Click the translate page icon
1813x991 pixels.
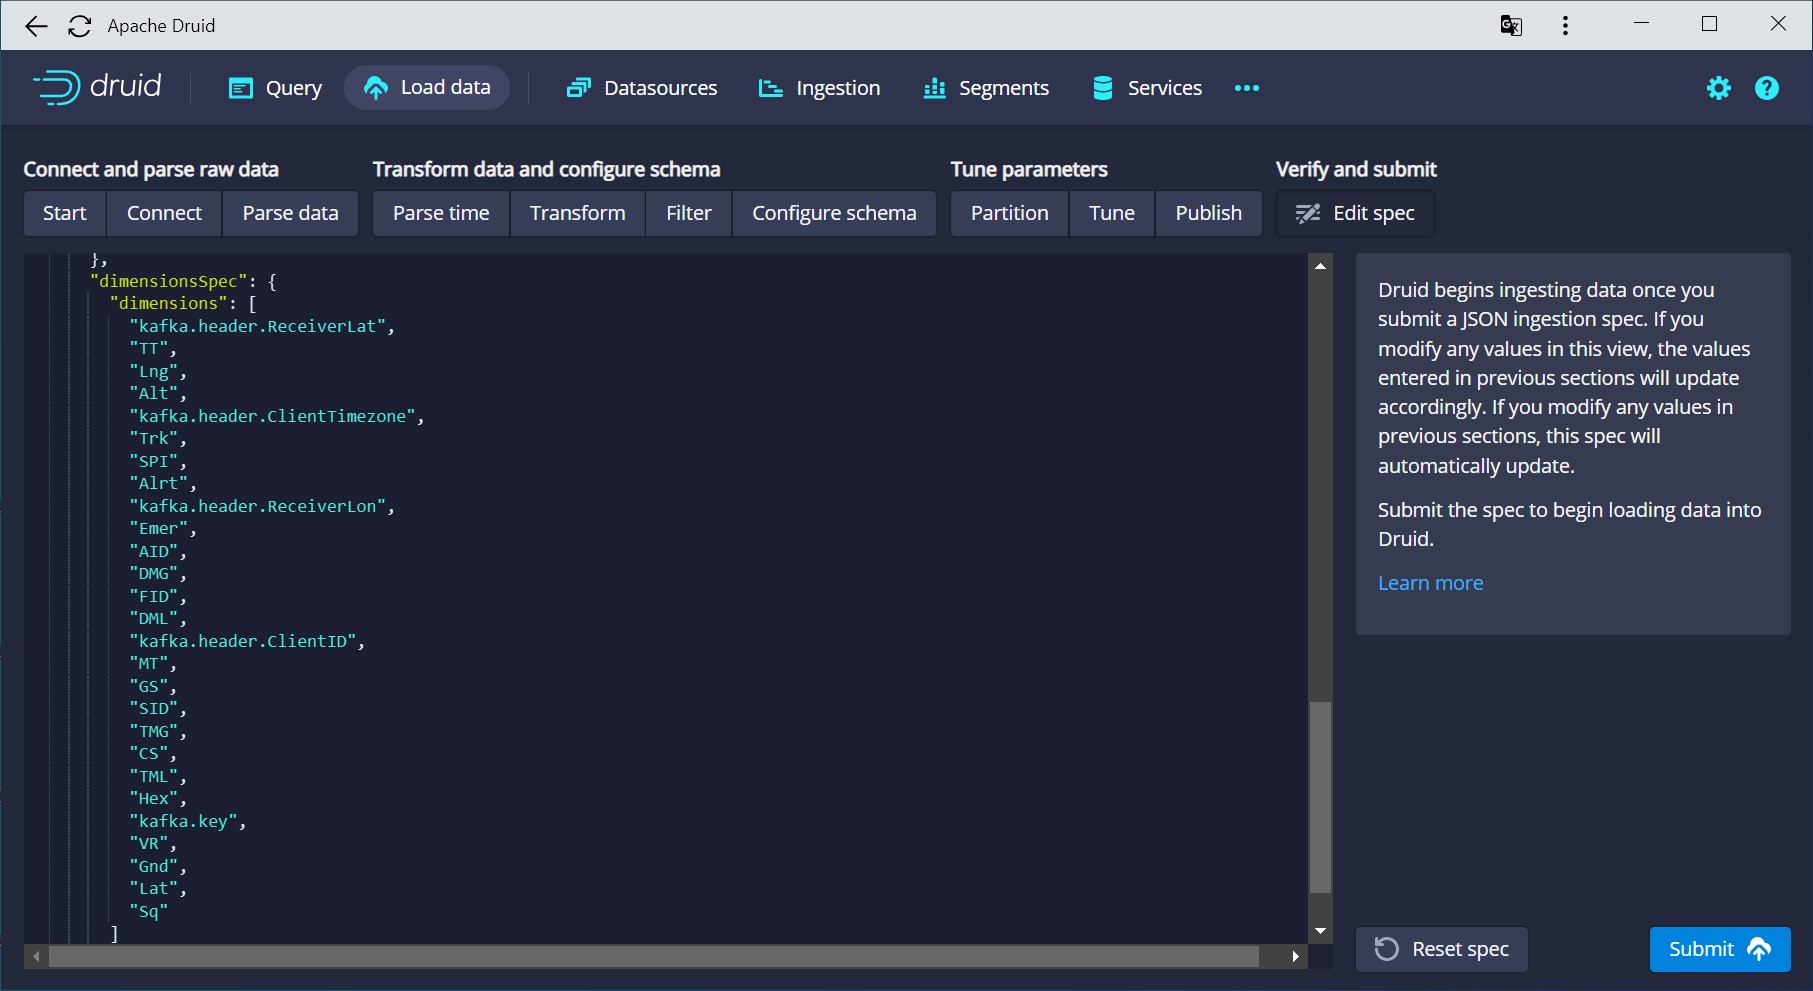[x=1510, y=26]
